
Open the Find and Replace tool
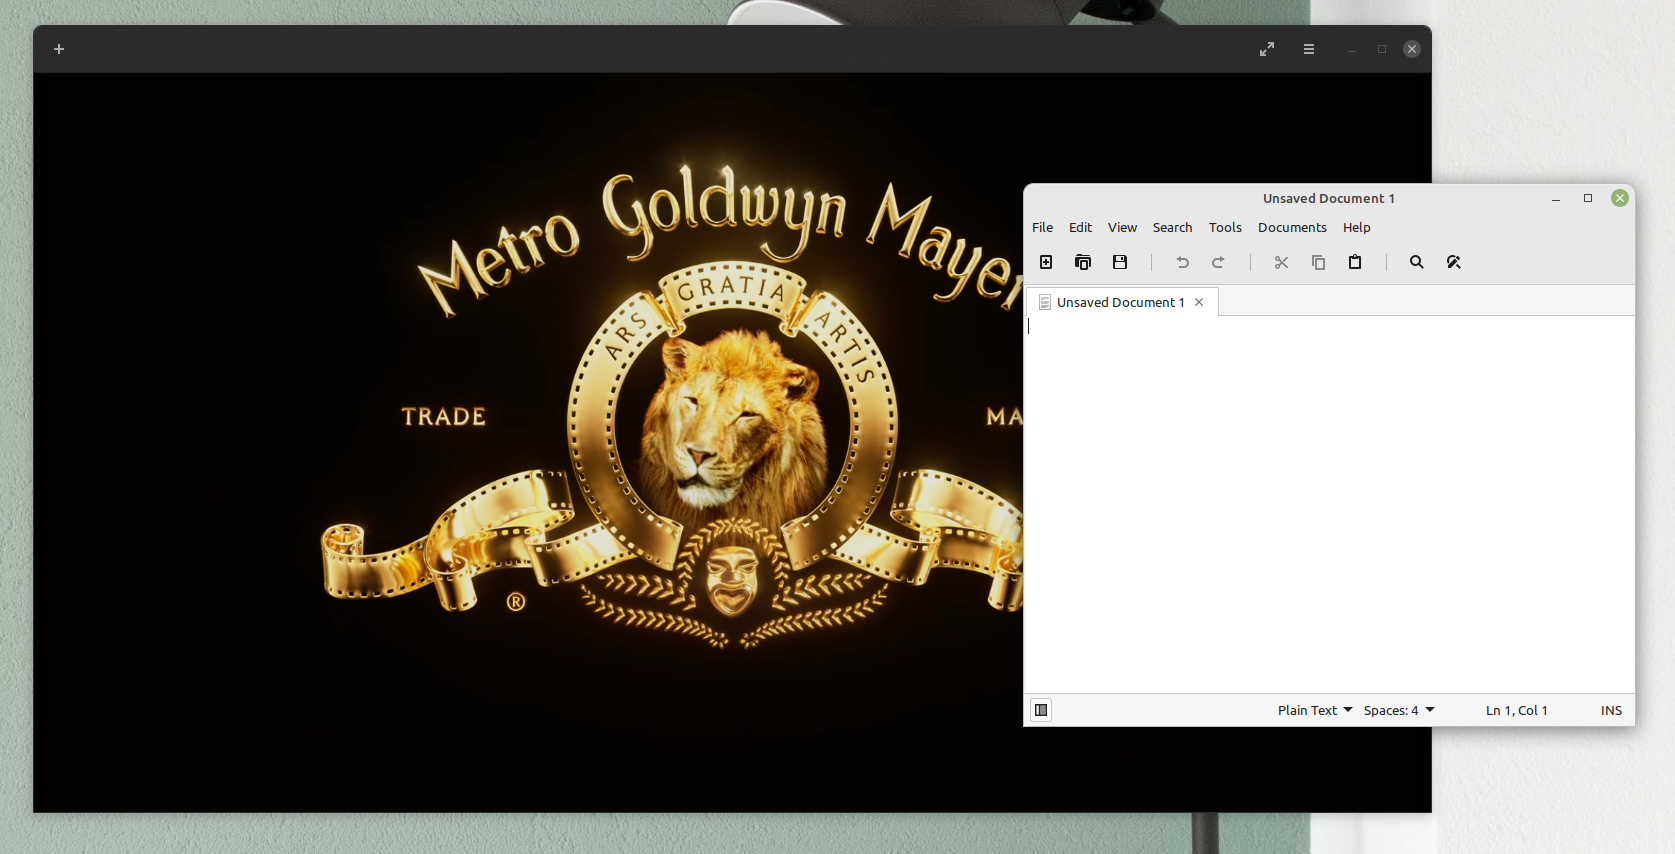(1454, 262)
